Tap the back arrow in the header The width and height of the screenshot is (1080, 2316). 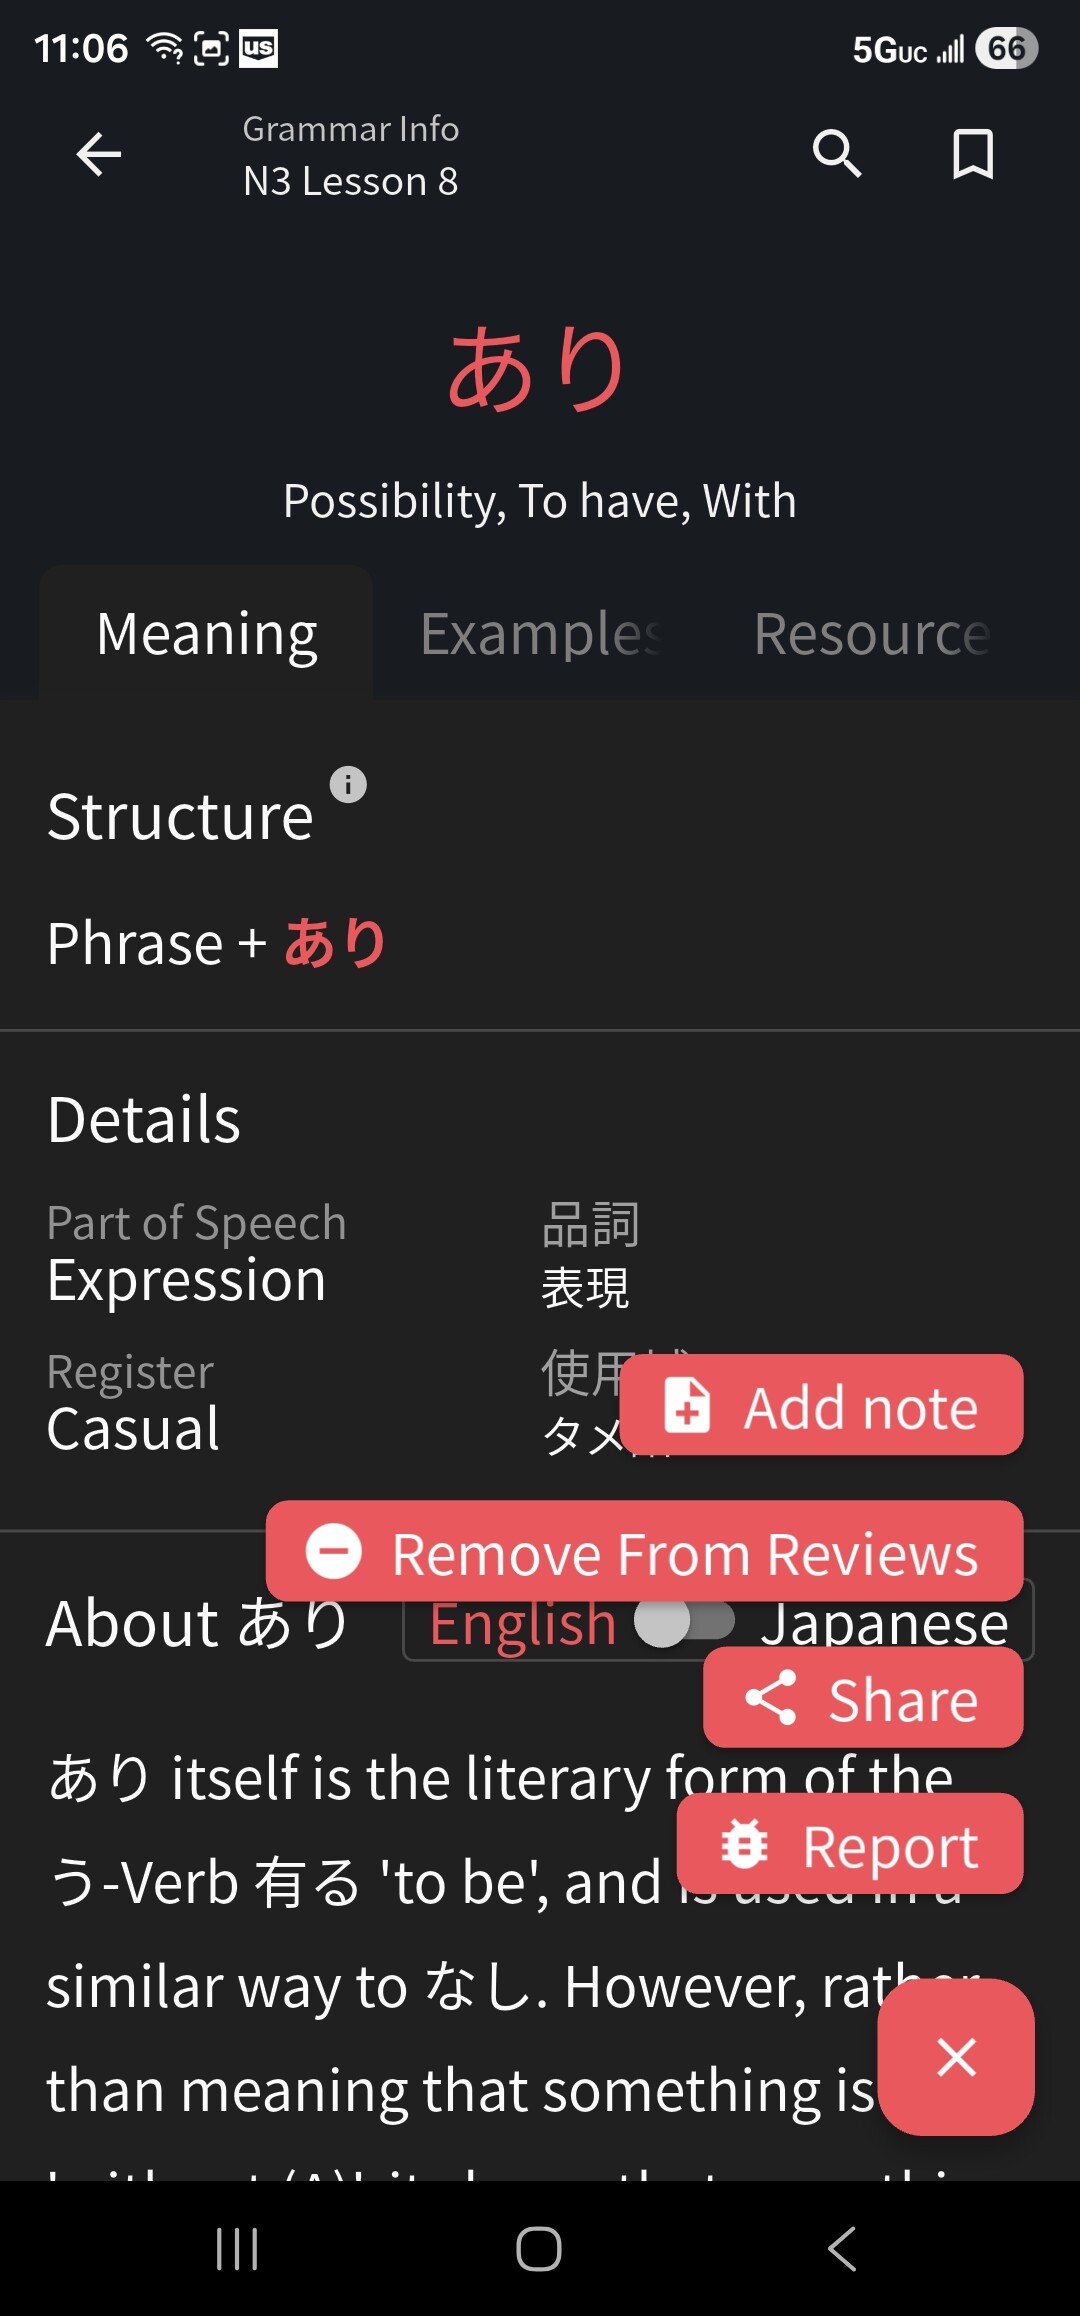[x=99, y=155]
